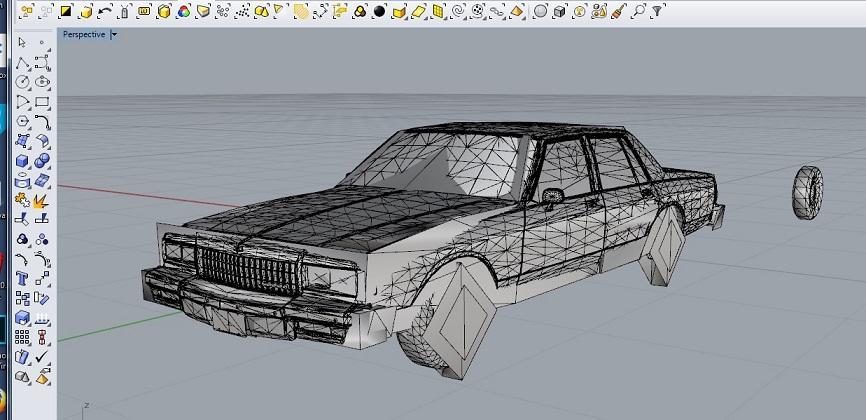Image resolution: width=866 pixels, height=420 pixels.
Task: Select the detached wheel object in viewport
Action: 808,191
